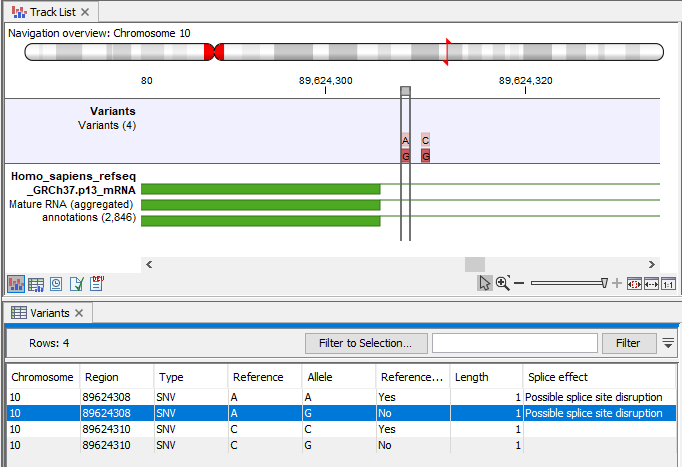The height and width of the screenshot is (467, 682).
Task: Activate the zoom in magnifier tool
Action: coord(502,284)
